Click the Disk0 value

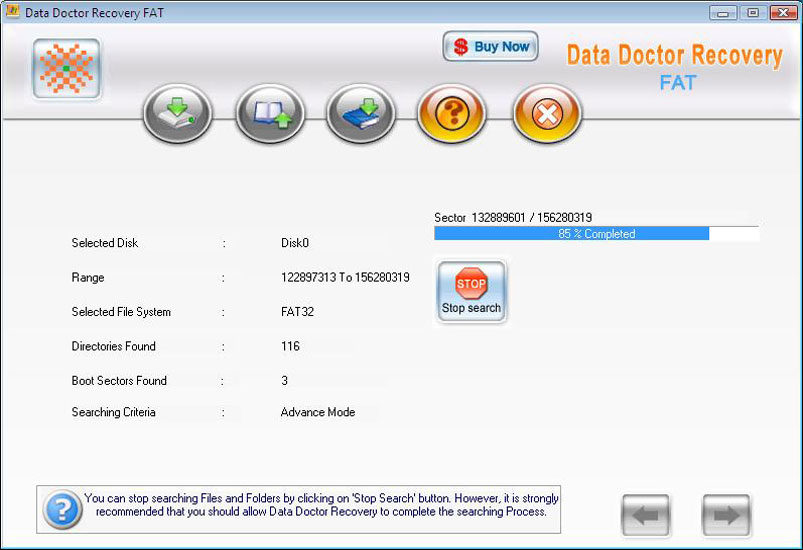coord(295,243)
